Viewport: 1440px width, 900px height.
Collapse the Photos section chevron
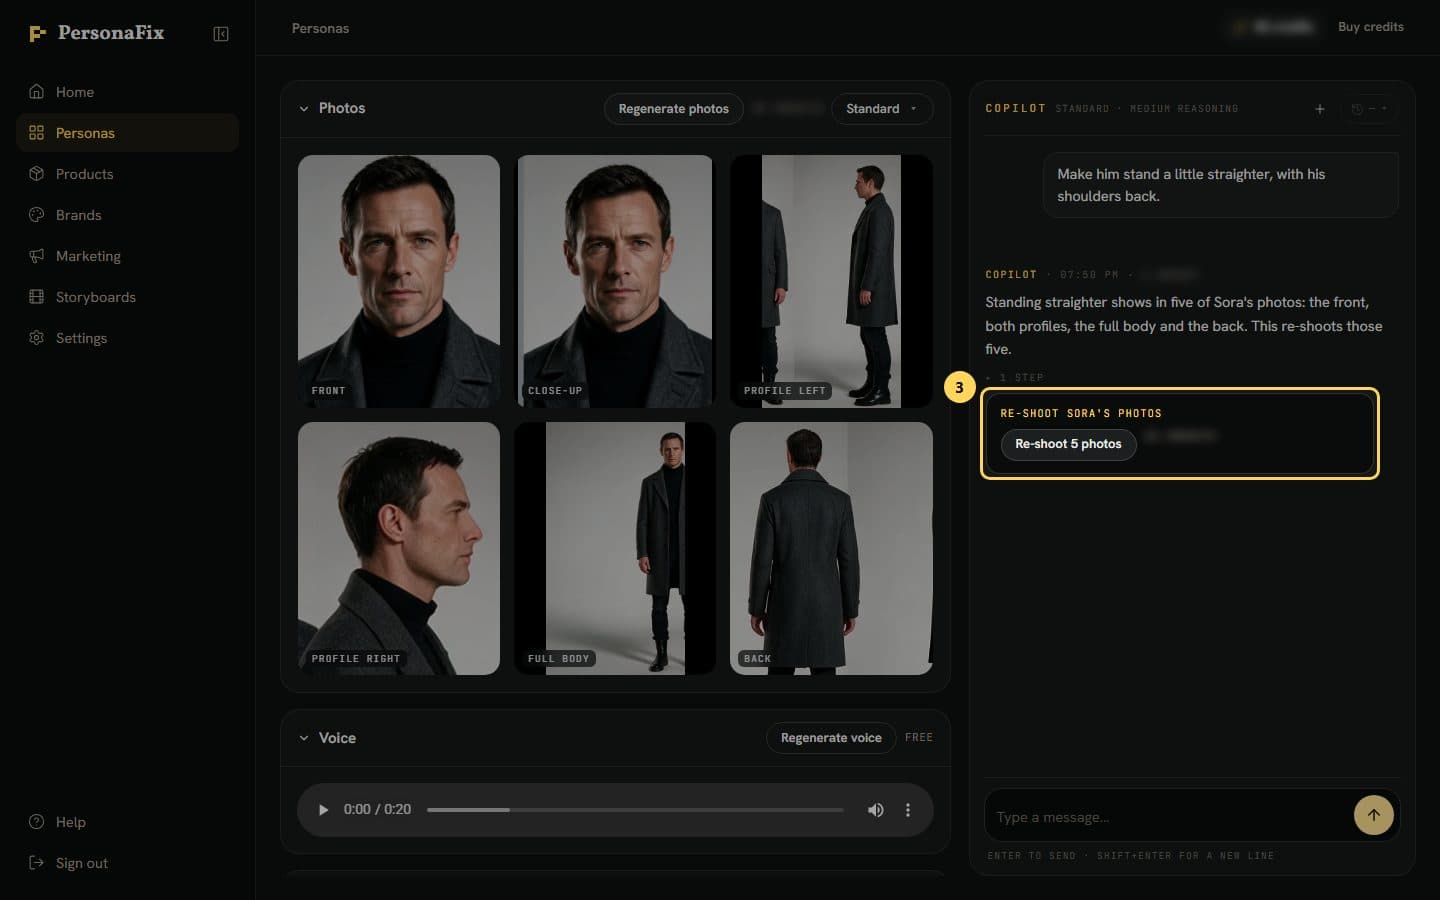tap(304, 109)
